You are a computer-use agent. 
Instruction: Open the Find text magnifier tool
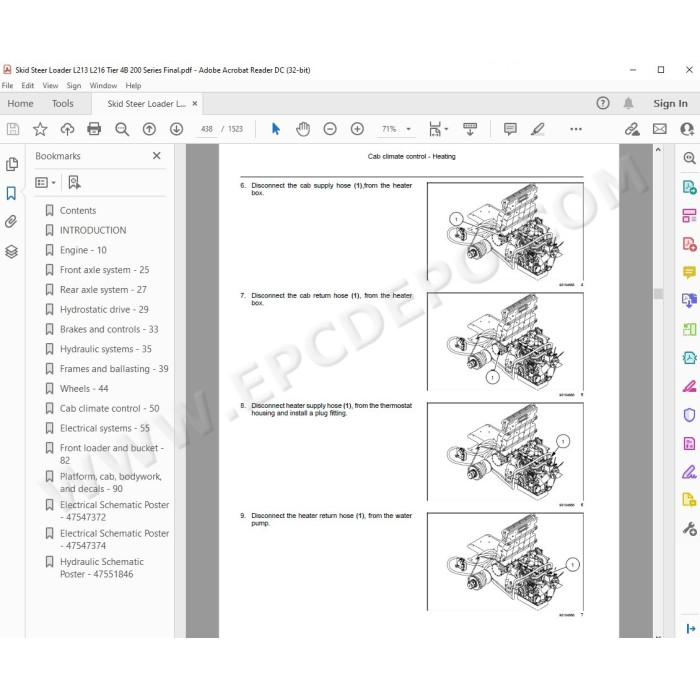(122, 129)
